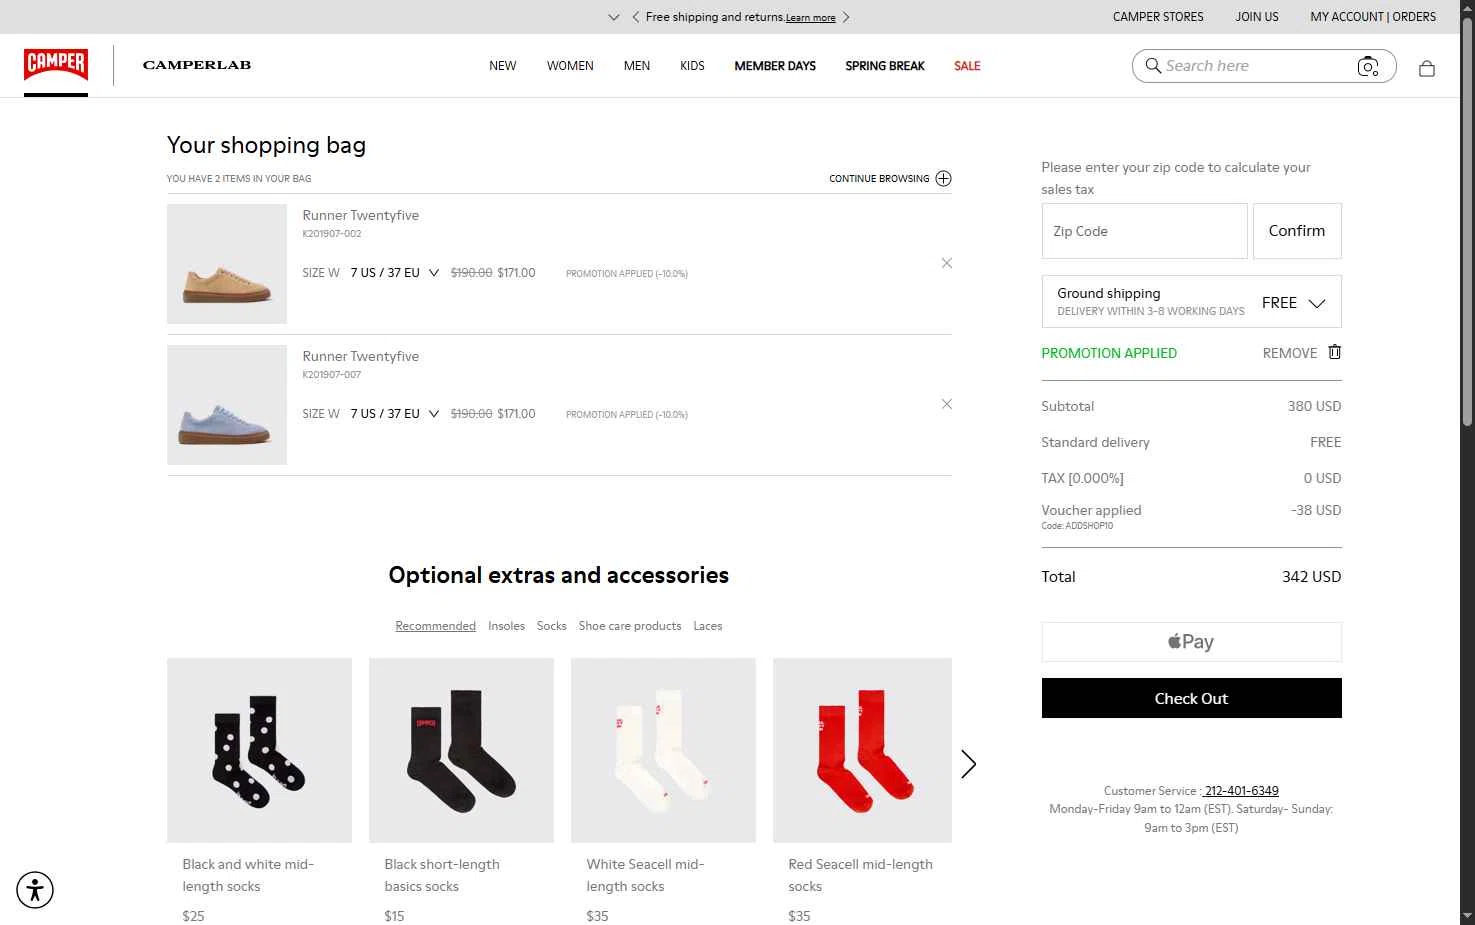The width and height of the screenshot is (1475, 925).
Task: Open the shopping bag icon in header
Action: pos(1427,68)
